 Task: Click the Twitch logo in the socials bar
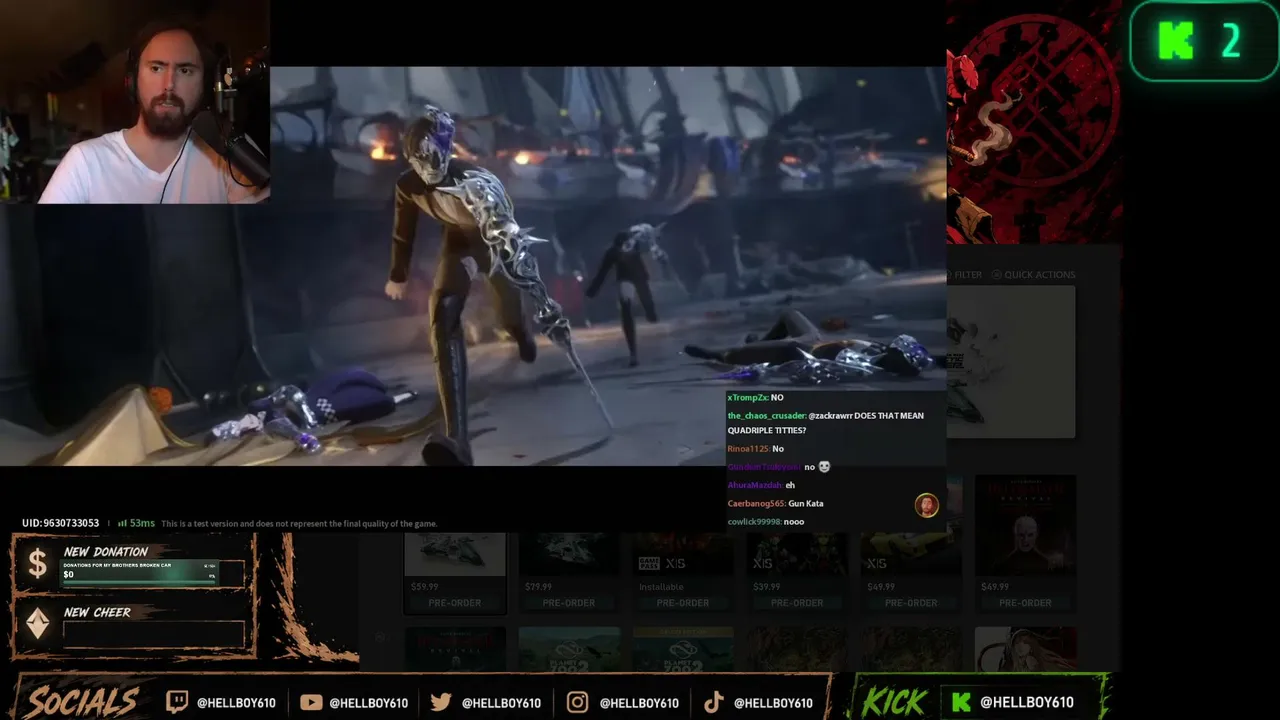tap(176, 702)
